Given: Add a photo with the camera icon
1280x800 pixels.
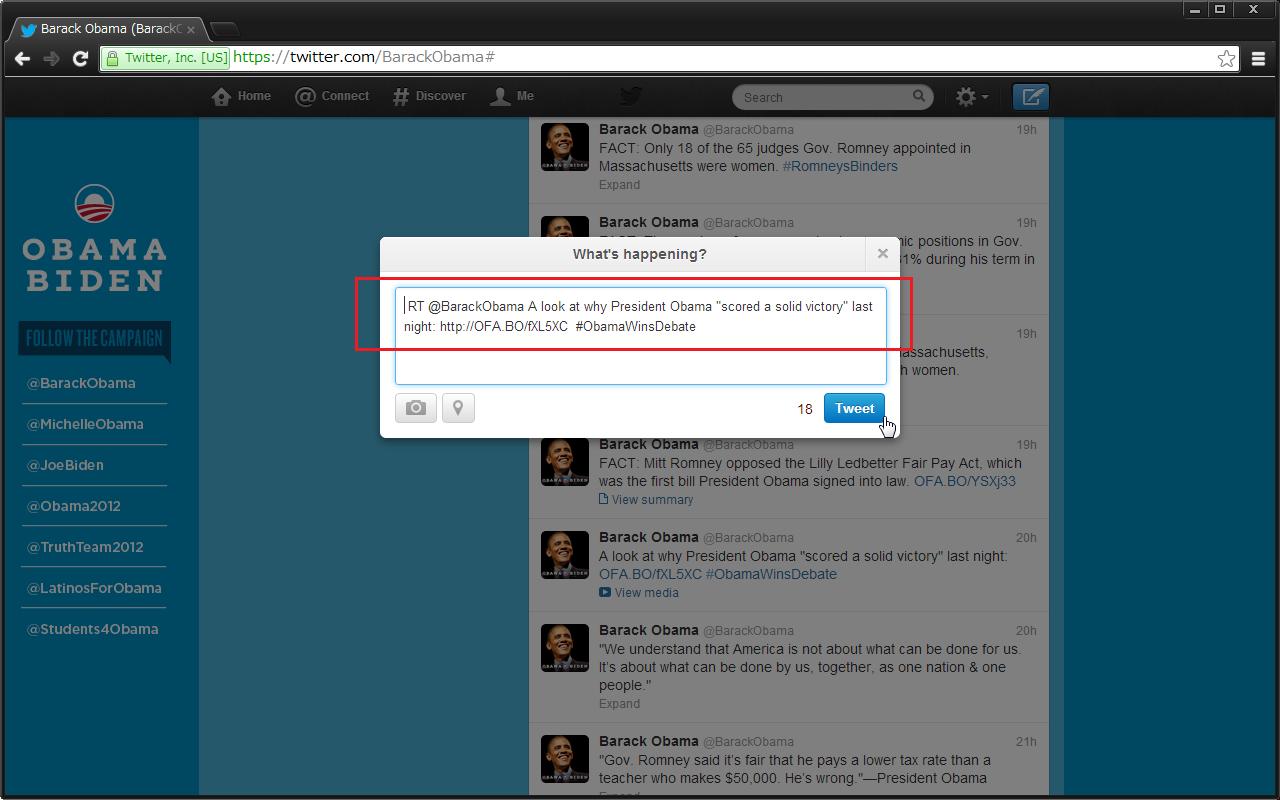Looking at the screenshot, I should coord(416,408).
